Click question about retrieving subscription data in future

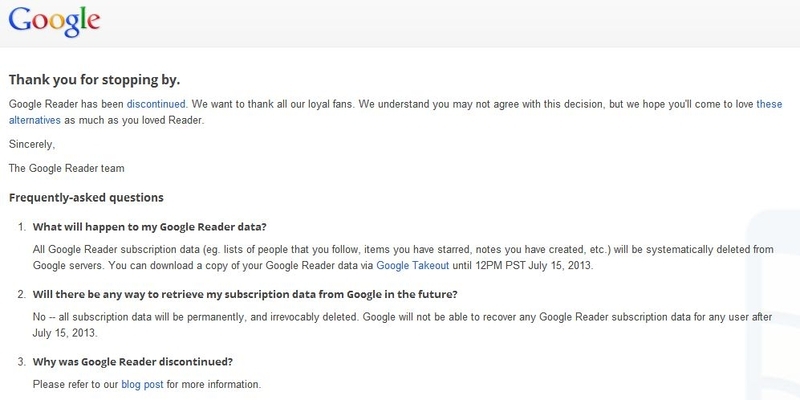pyautogui.click(x=245, y=294)
